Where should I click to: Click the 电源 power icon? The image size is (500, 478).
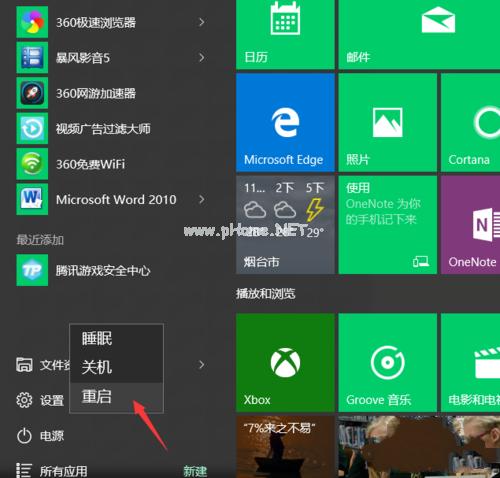click(24, 436)
